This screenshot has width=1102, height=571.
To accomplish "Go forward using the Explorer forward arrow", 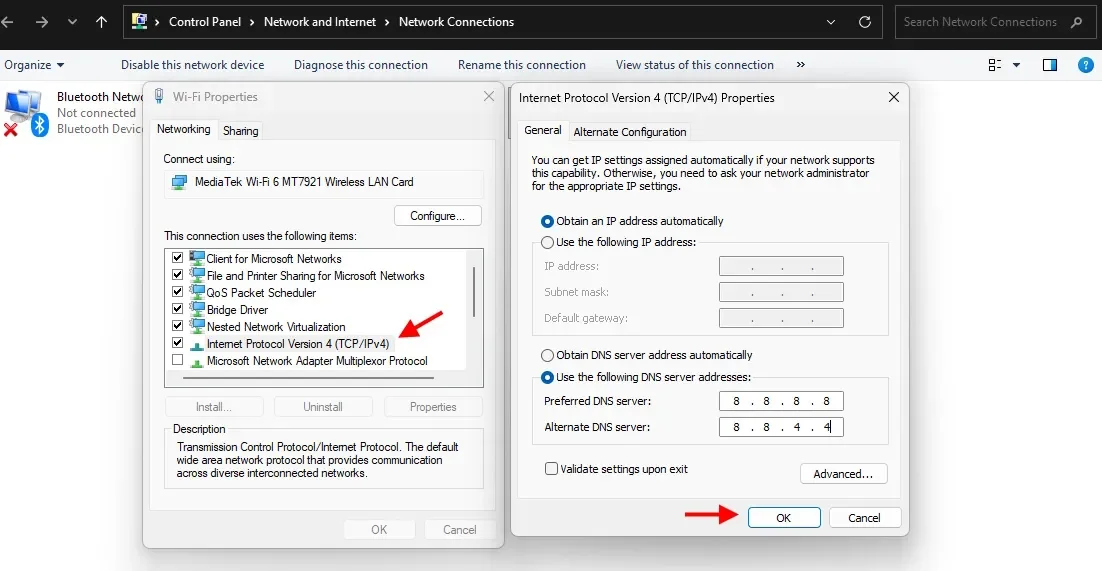I will 42,22.
